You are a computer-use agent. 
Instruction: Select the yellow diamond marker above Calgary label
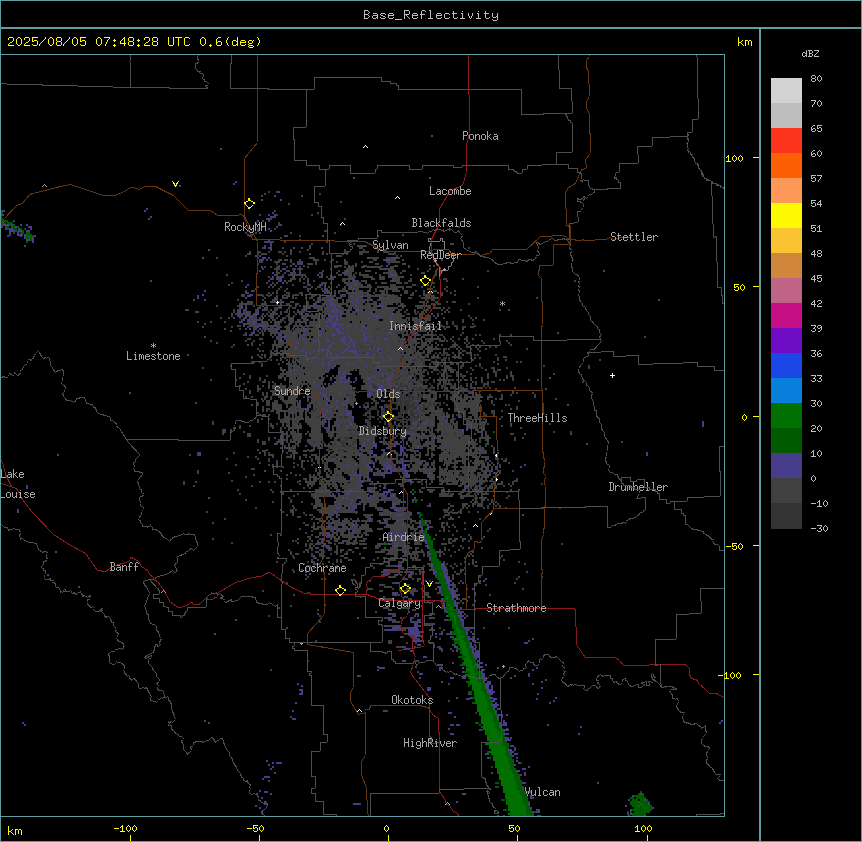405,589
